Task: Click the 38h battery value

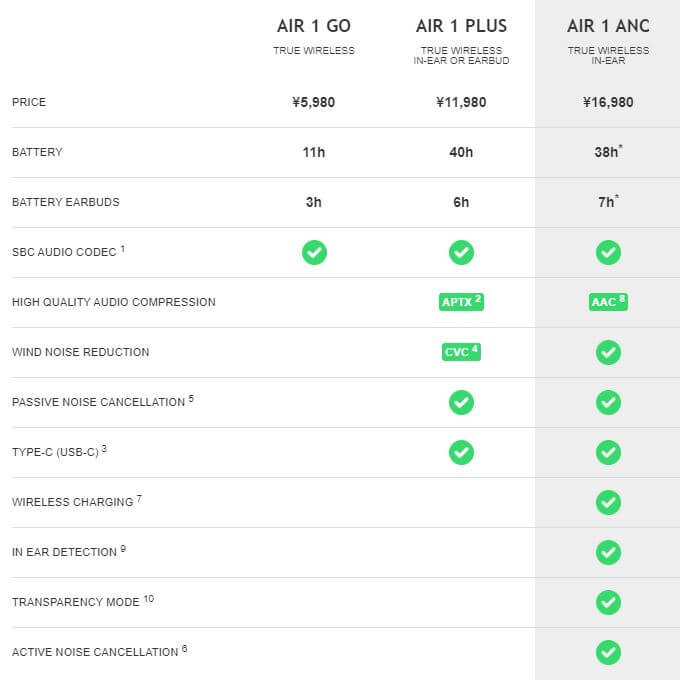Action: pyautogui.click(x=608, y=152)
